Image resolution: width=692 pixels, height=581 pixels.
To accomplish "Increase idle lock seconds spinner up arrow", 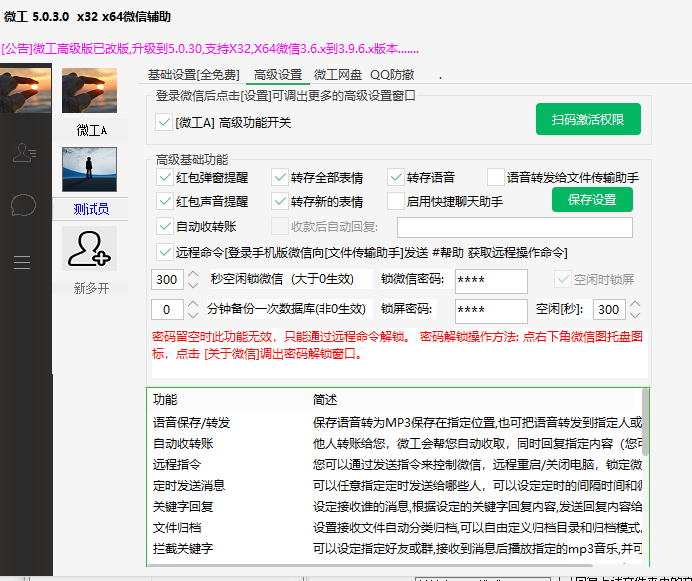I will [193, 274].
